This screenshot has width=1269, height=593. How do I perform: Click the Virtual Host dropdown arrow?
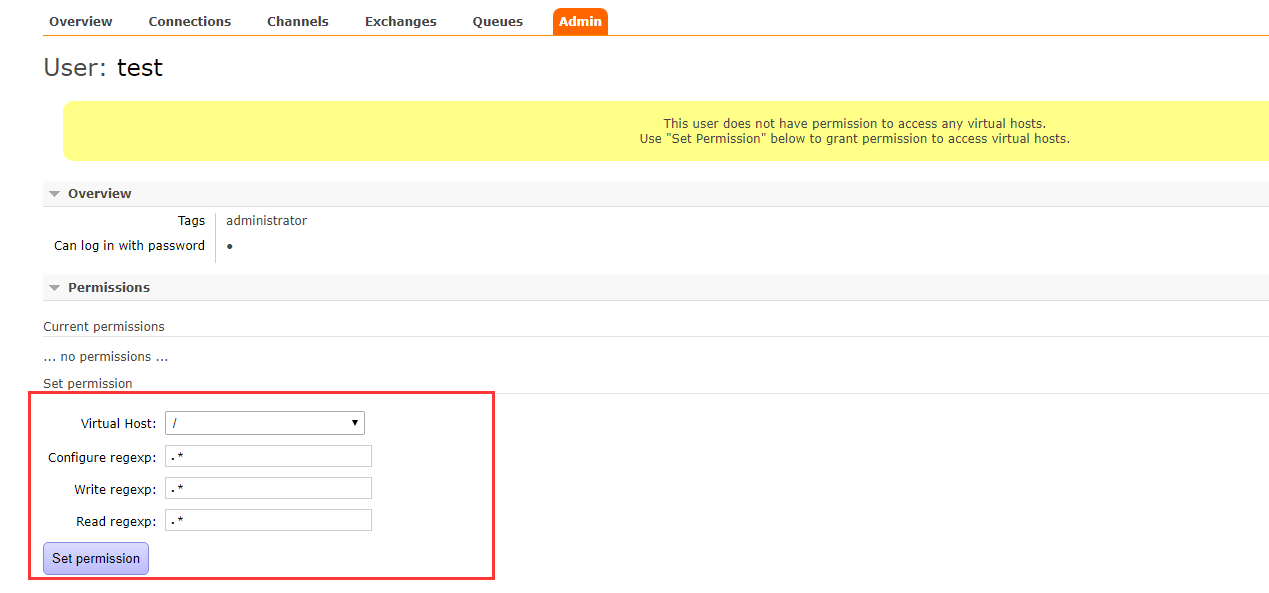tap(355, 423)
